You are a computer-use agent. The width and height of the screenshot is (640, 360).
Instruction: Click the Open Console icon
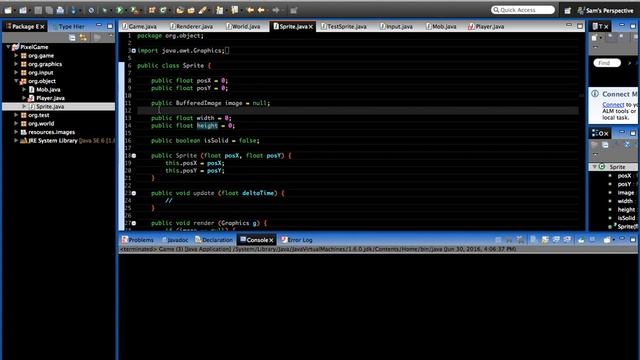point(607,240)
